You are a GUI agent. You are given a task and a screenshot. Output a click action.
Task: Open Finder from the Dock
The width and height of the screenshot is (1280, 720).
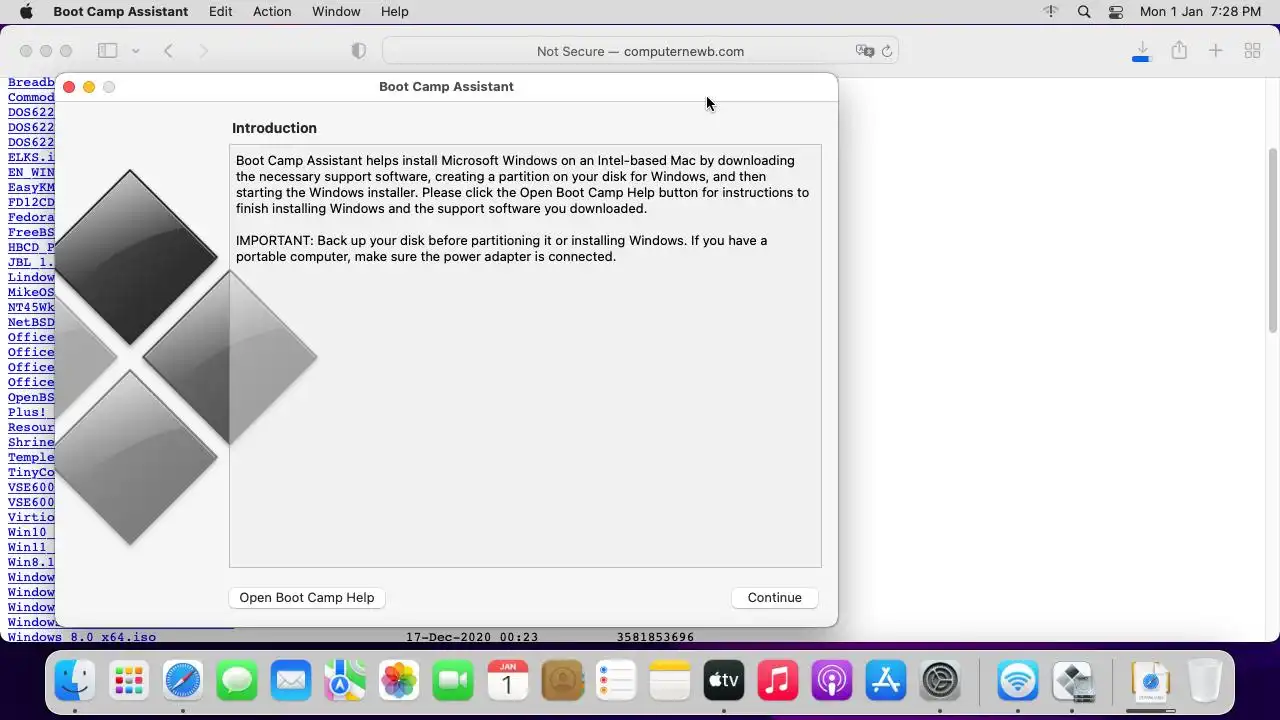[75, 682]
